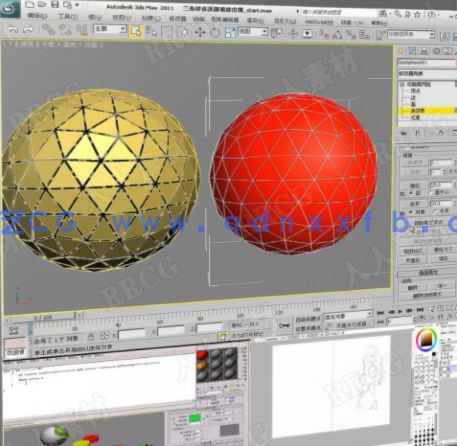This screenshot has height=446, width=457.
Task: Open the quick access toolbar dropdown arrow
Action: [x=77, y=5]
